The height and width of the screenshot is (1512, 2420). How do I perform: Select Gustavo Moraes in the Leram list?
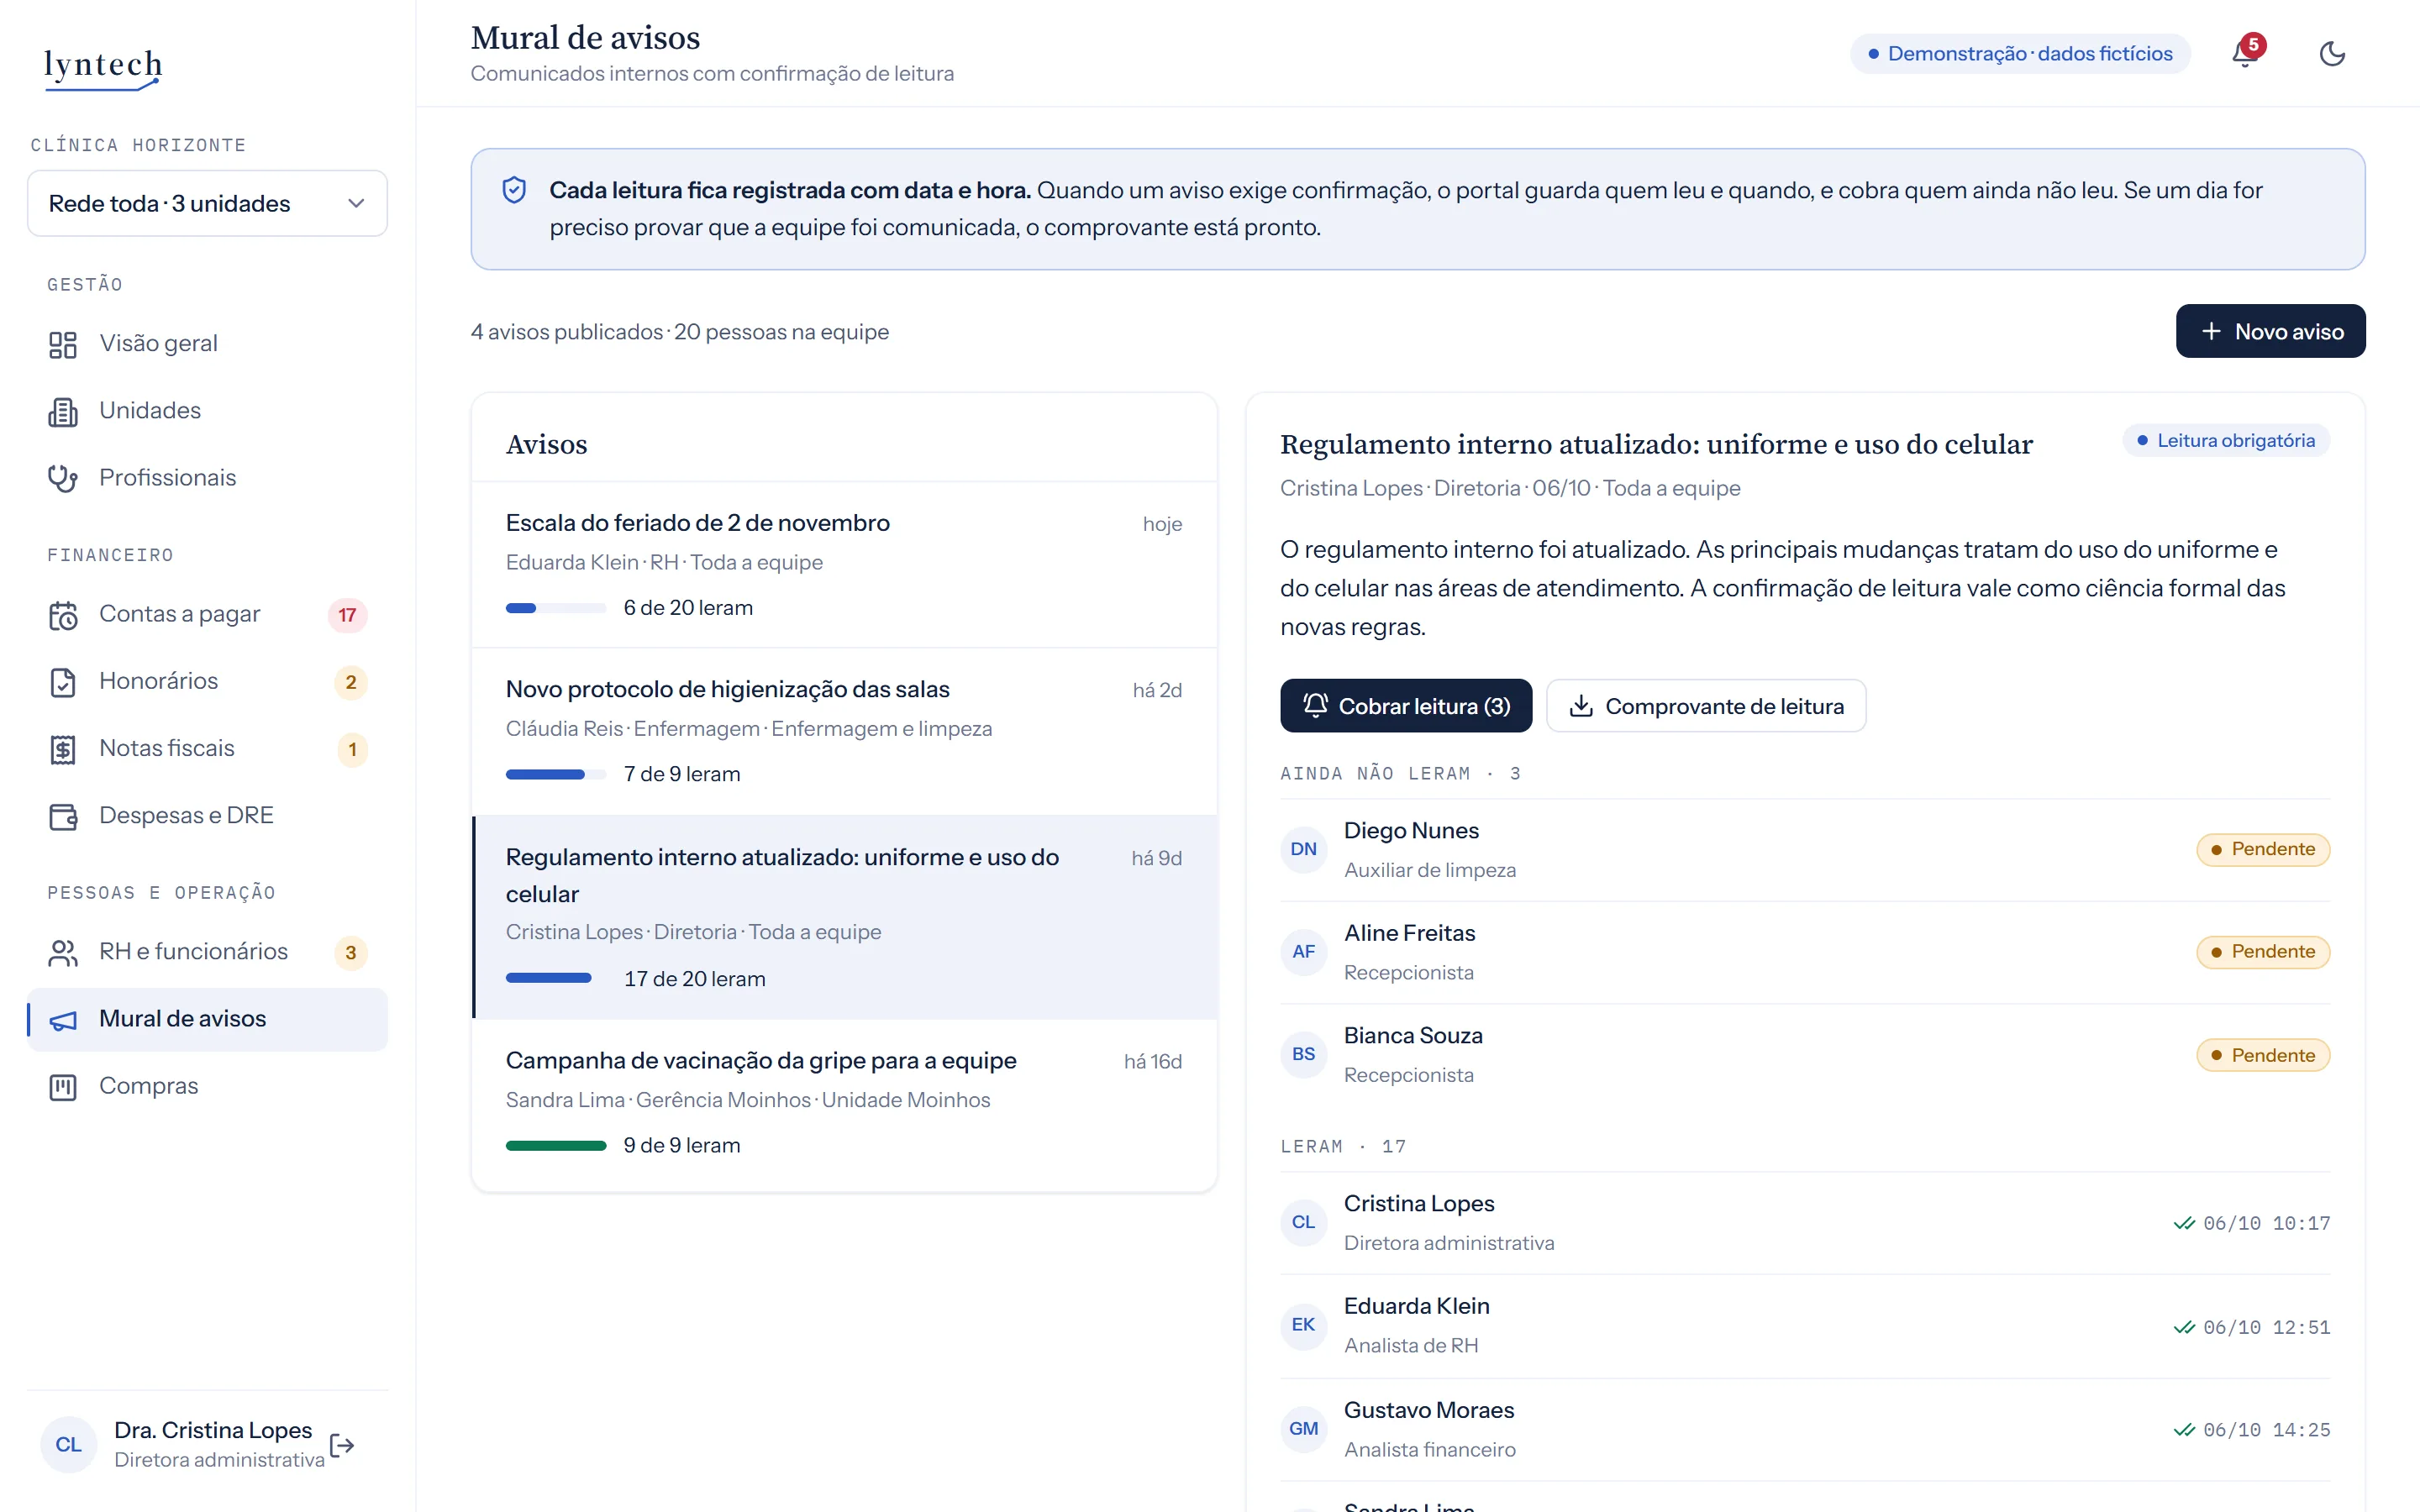tap(1805, 1429)
